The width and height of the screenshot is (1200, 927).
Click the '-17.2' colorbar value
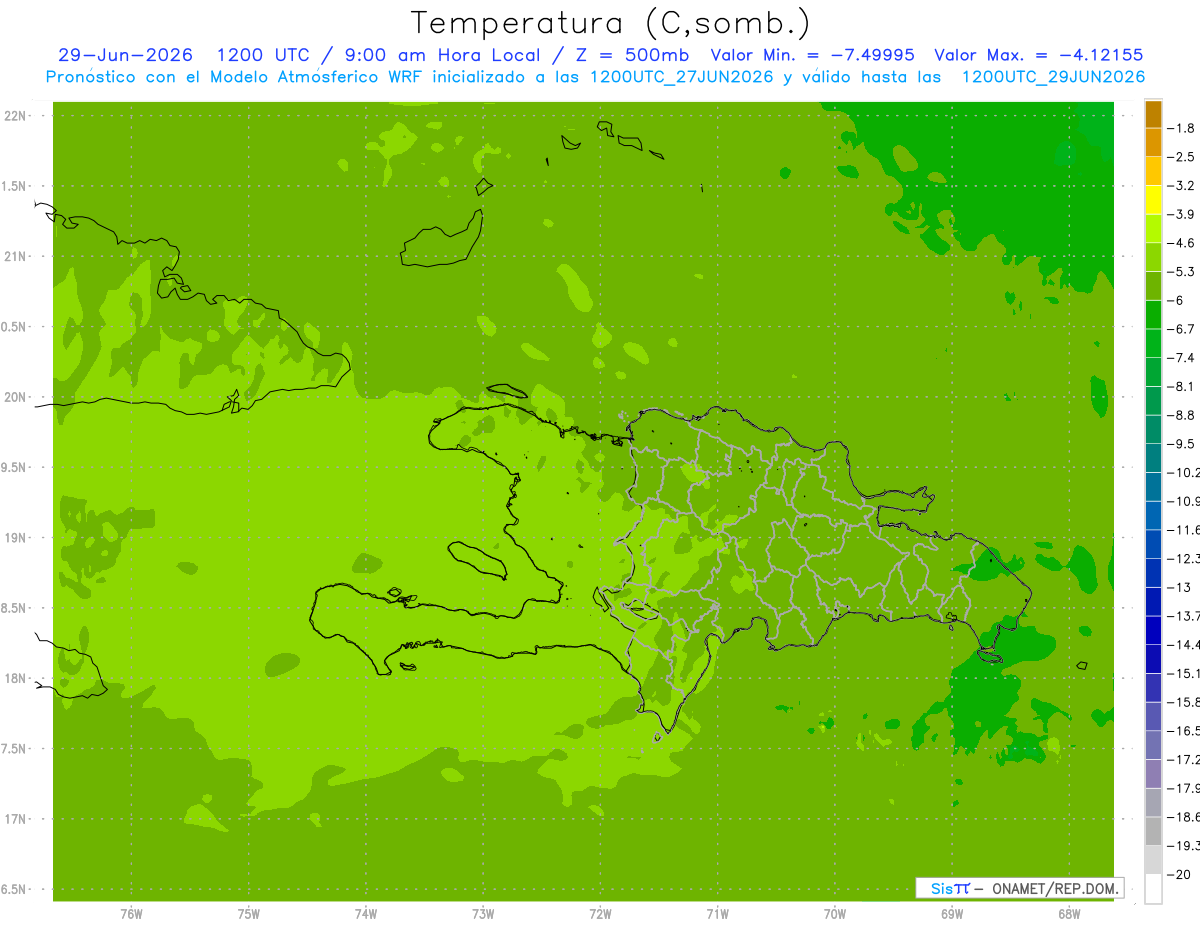click(x=1183, y=759)
